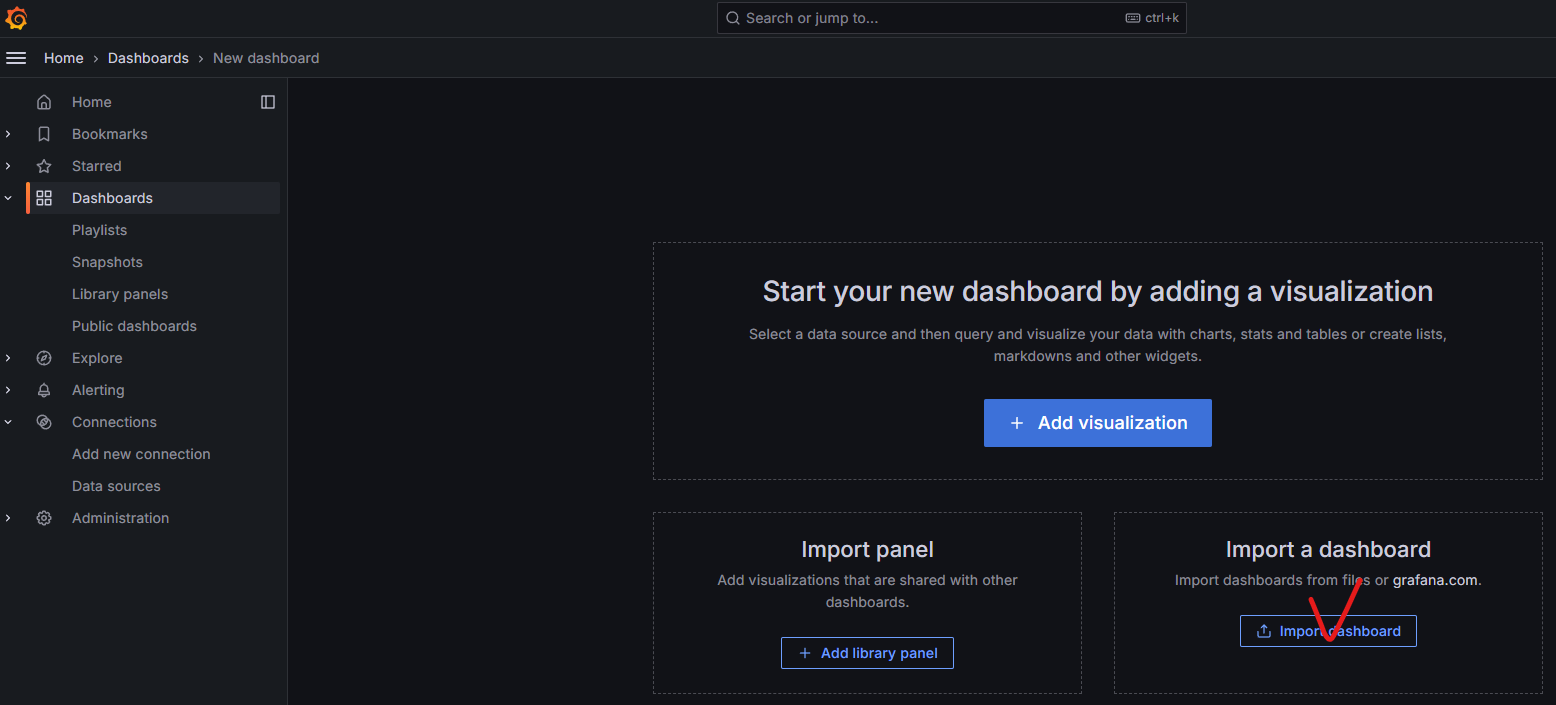Open the grafana.com link

(1434, 579)
